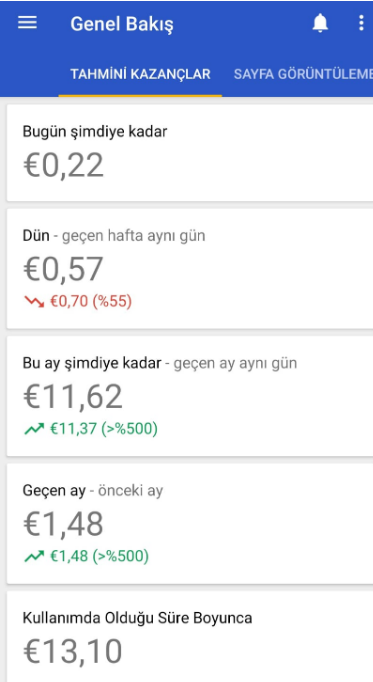The height and width of the screenshot is (682, 373).
Task: Open the hamburger navigation menu
Action: click(x=27, y=23)
